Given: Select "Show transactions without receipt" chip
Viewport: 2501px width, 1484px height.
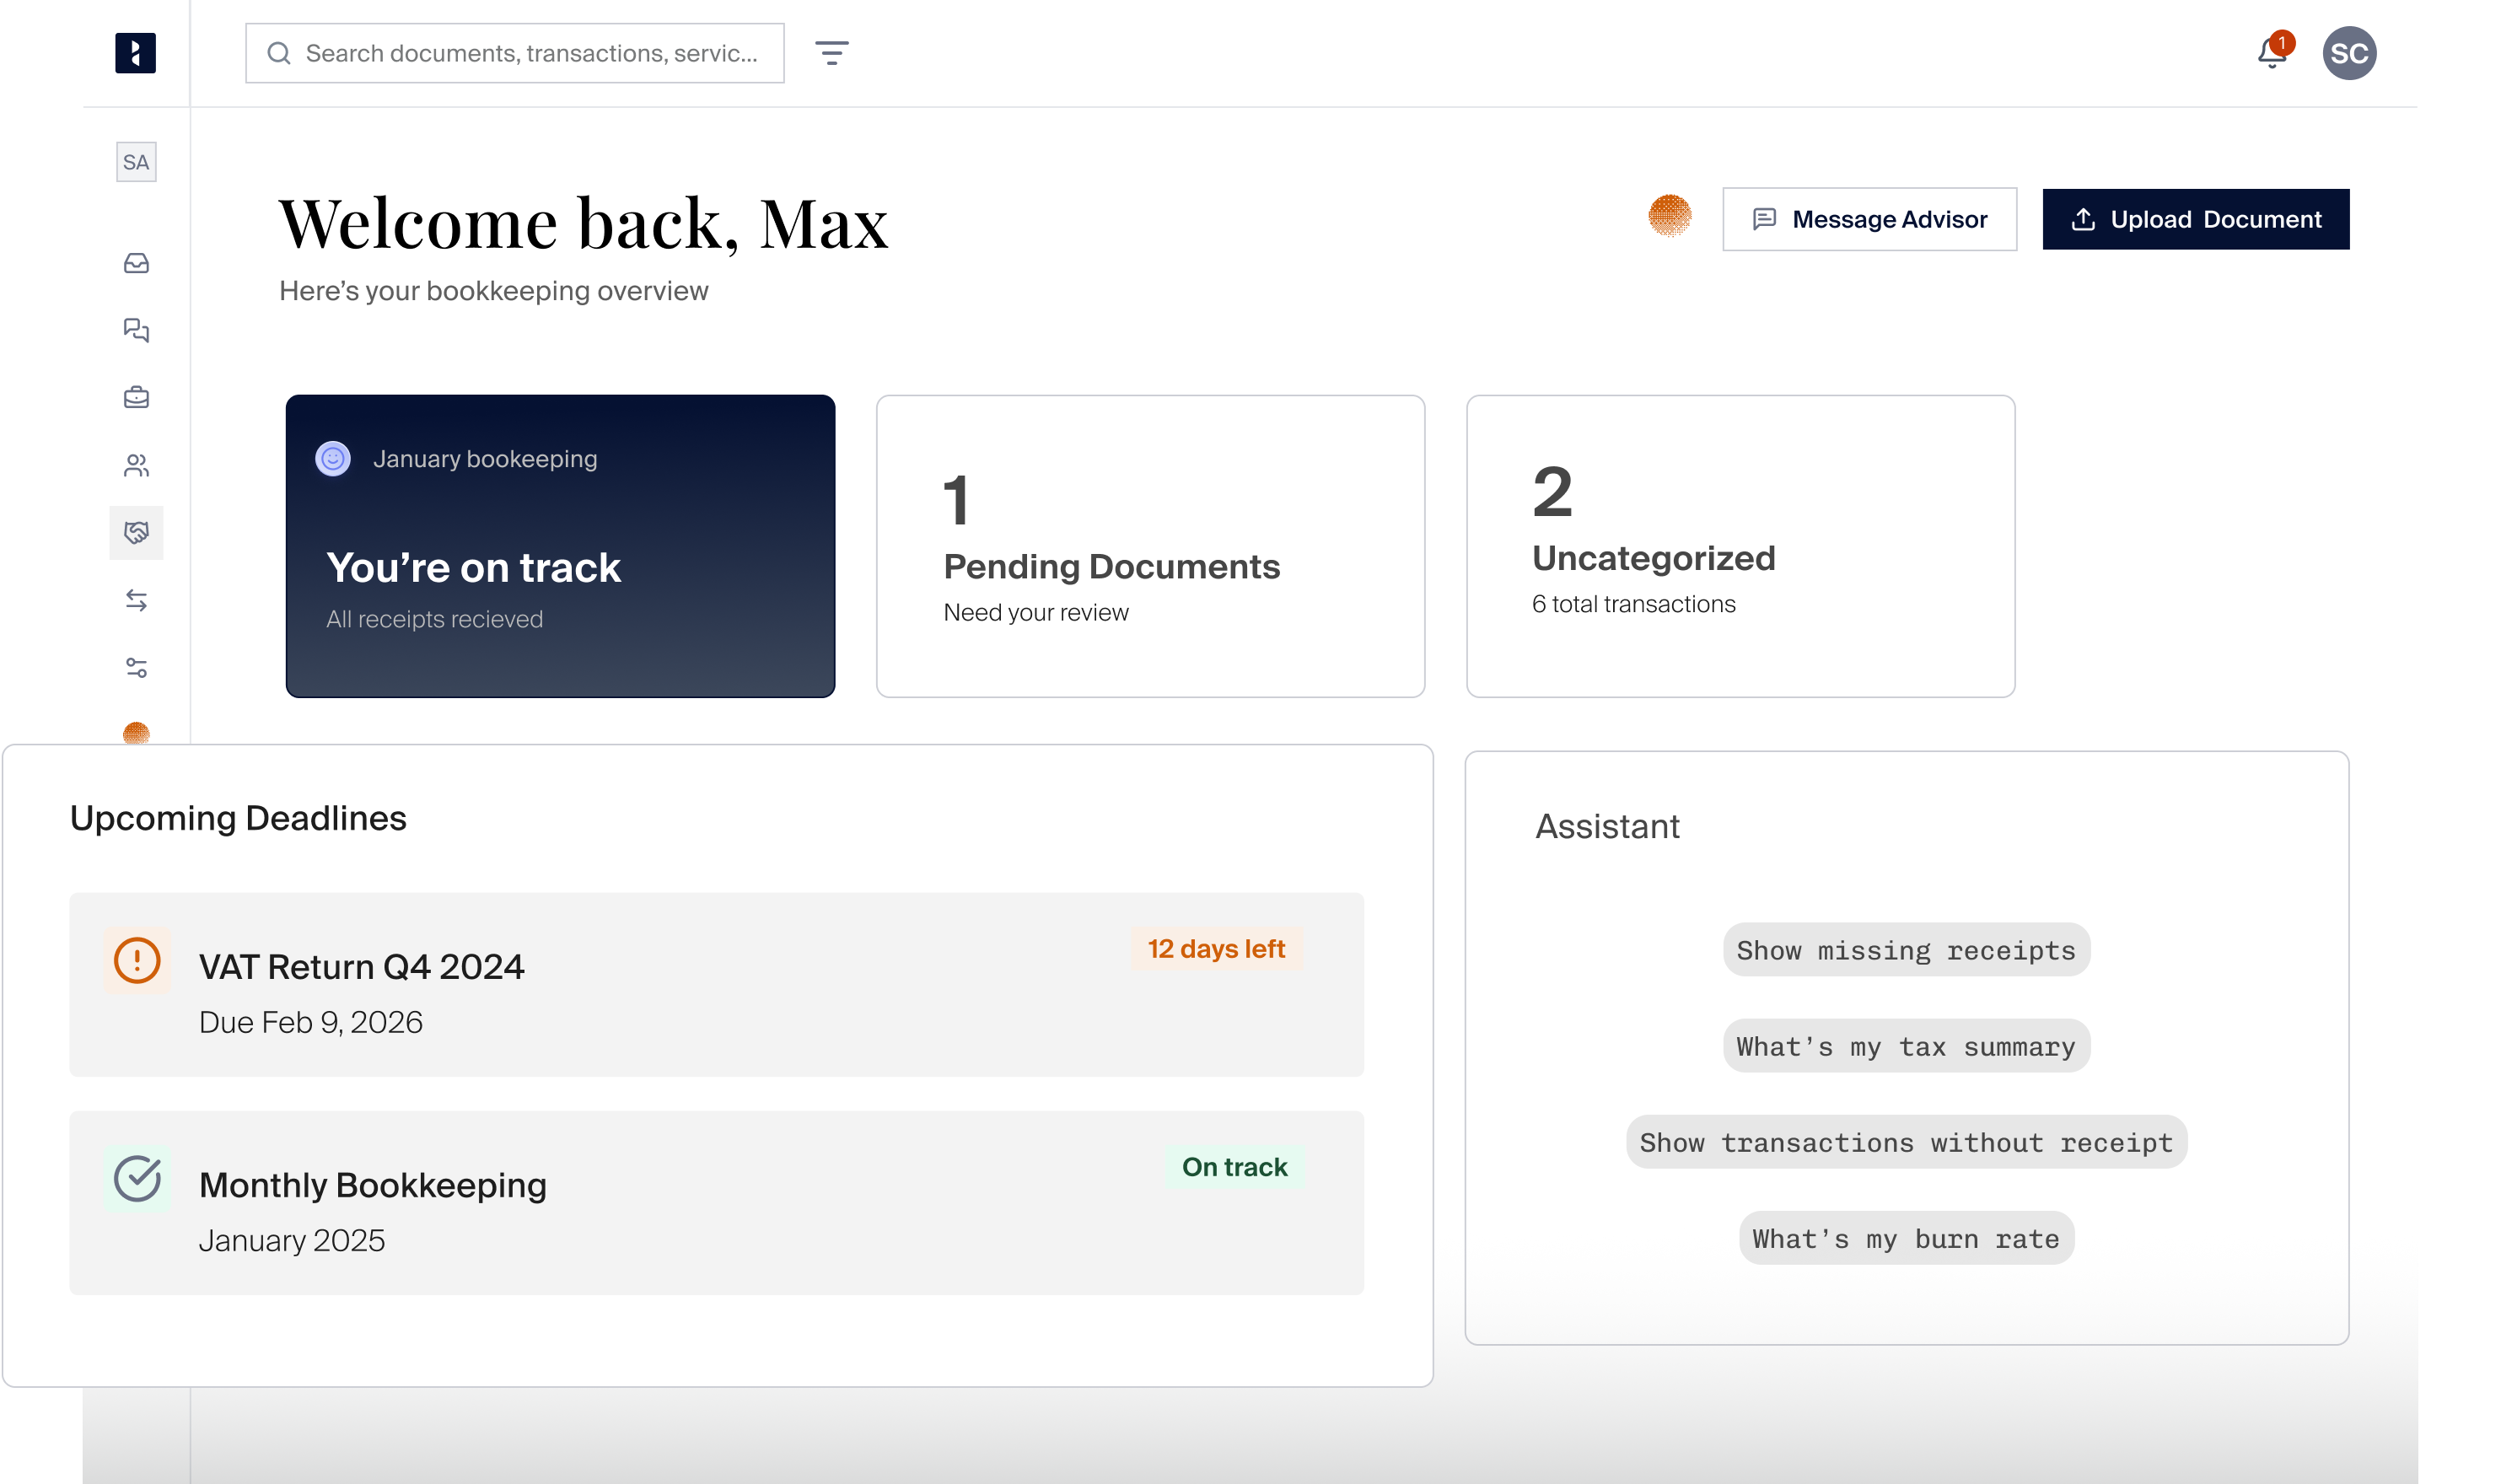Looking at the screenshot, I should [x=1906, y=1141].
